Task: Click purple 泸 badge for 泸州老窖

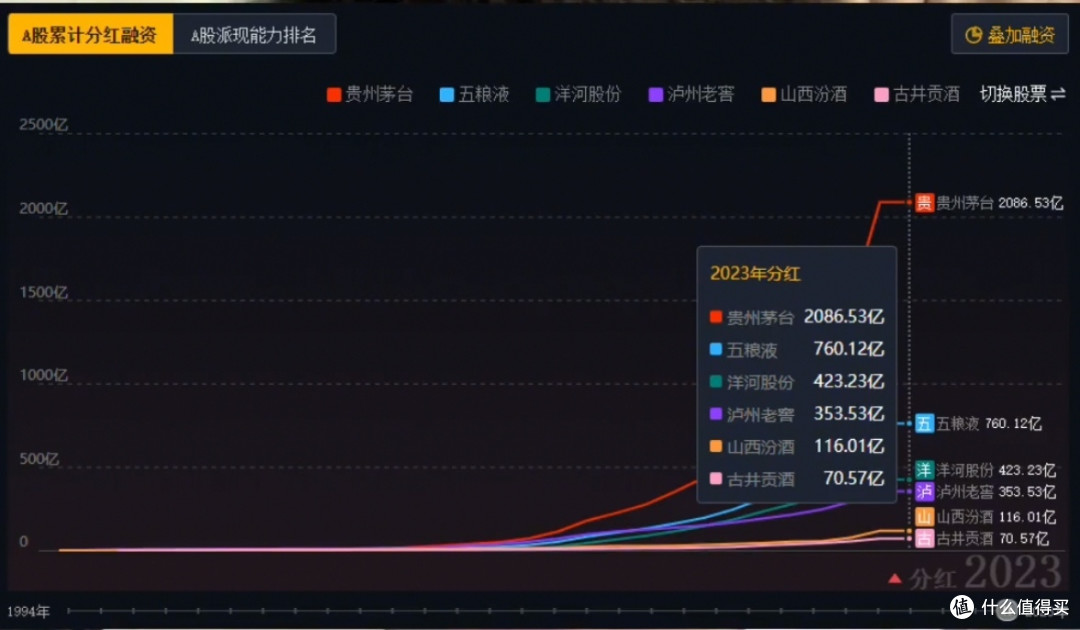Action: [x=924, y=491]
